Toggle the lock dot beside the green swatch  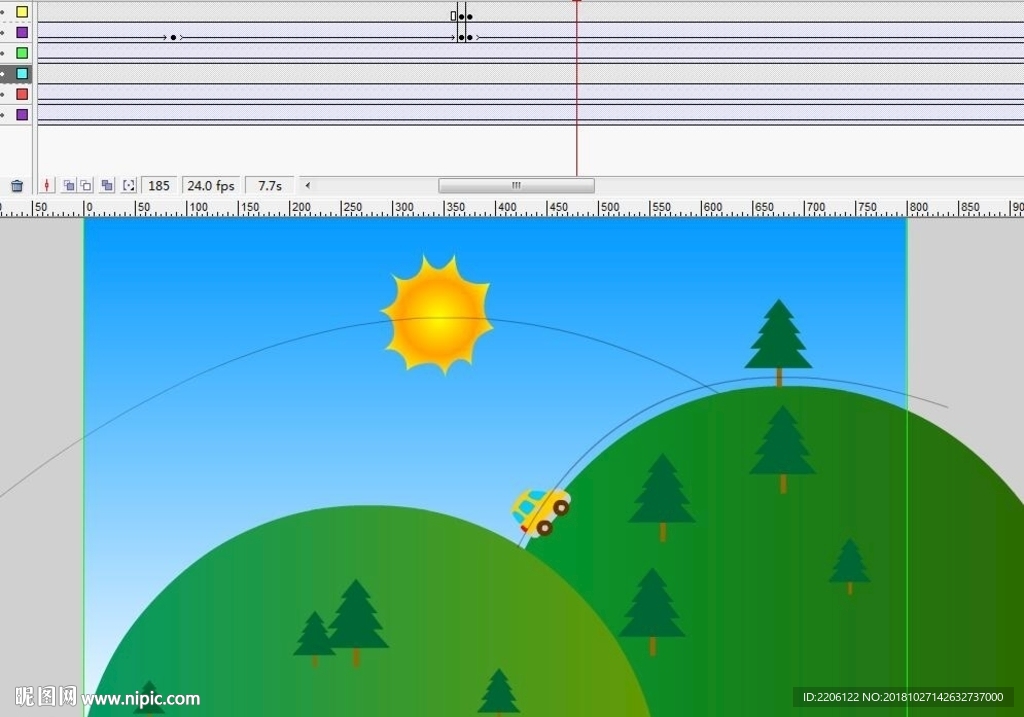tap(3, 53)
